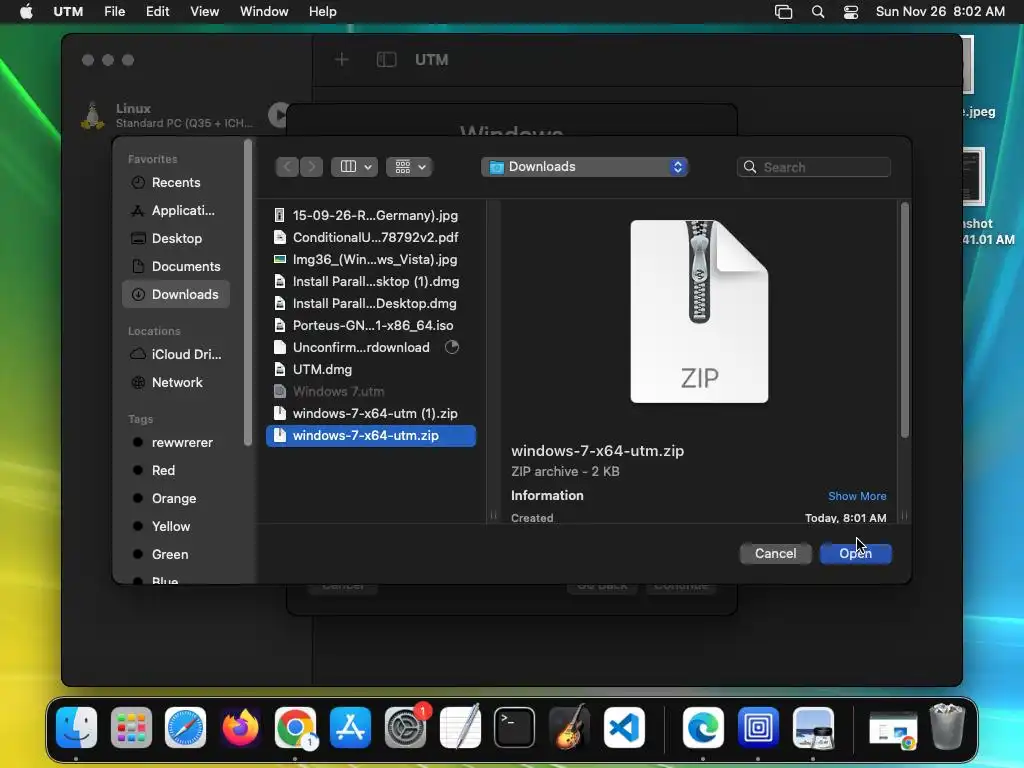Screen dimensions: 1024x768
Task: Choose the Yellow tag
Action: pyautogui.click(x=176, y=527)
